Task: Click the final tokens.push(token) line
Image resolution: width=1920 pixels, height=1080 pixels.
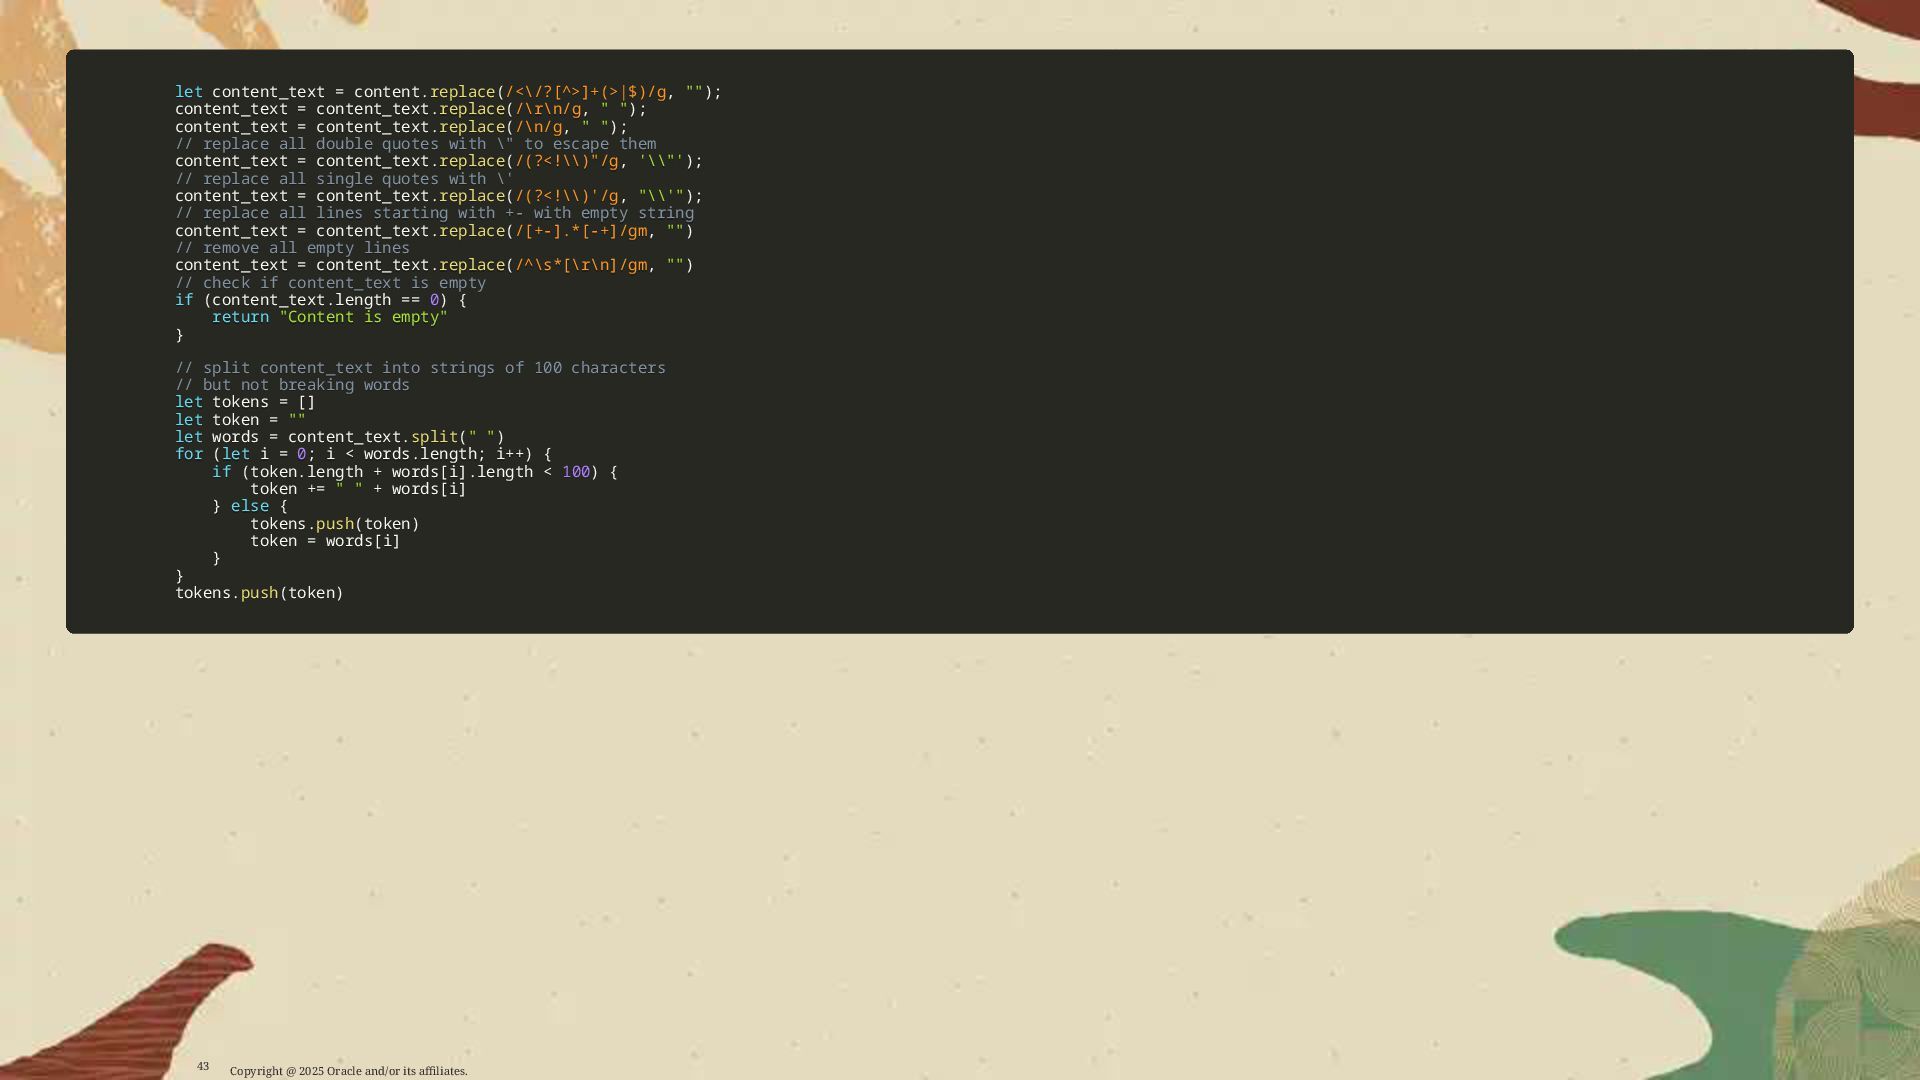Action: click(x=259, y=593)
